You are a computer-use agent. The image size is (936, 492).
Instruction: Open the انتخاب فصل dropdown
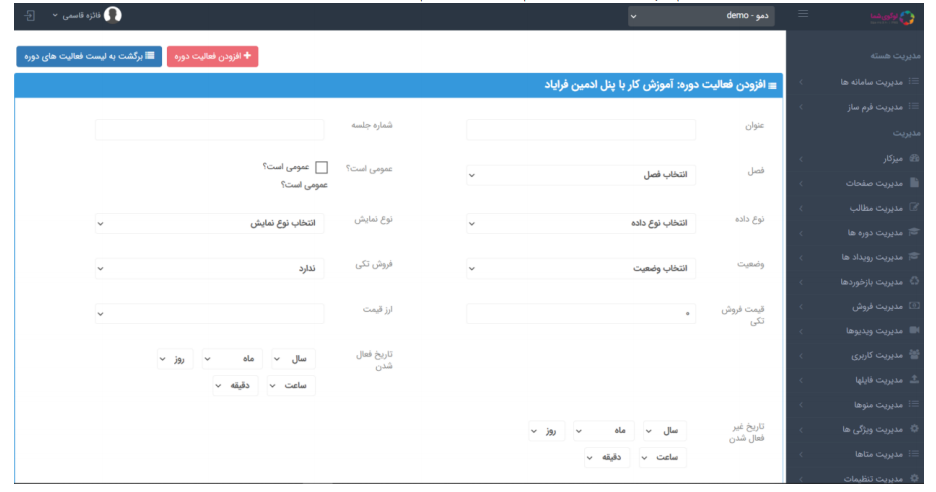[580, 175]
